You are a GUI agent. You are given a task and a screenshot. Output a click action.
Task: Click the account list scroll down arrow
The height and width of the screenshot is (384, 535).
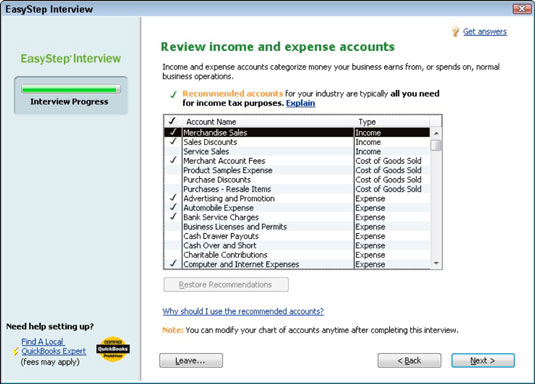[x=436, y=263]
